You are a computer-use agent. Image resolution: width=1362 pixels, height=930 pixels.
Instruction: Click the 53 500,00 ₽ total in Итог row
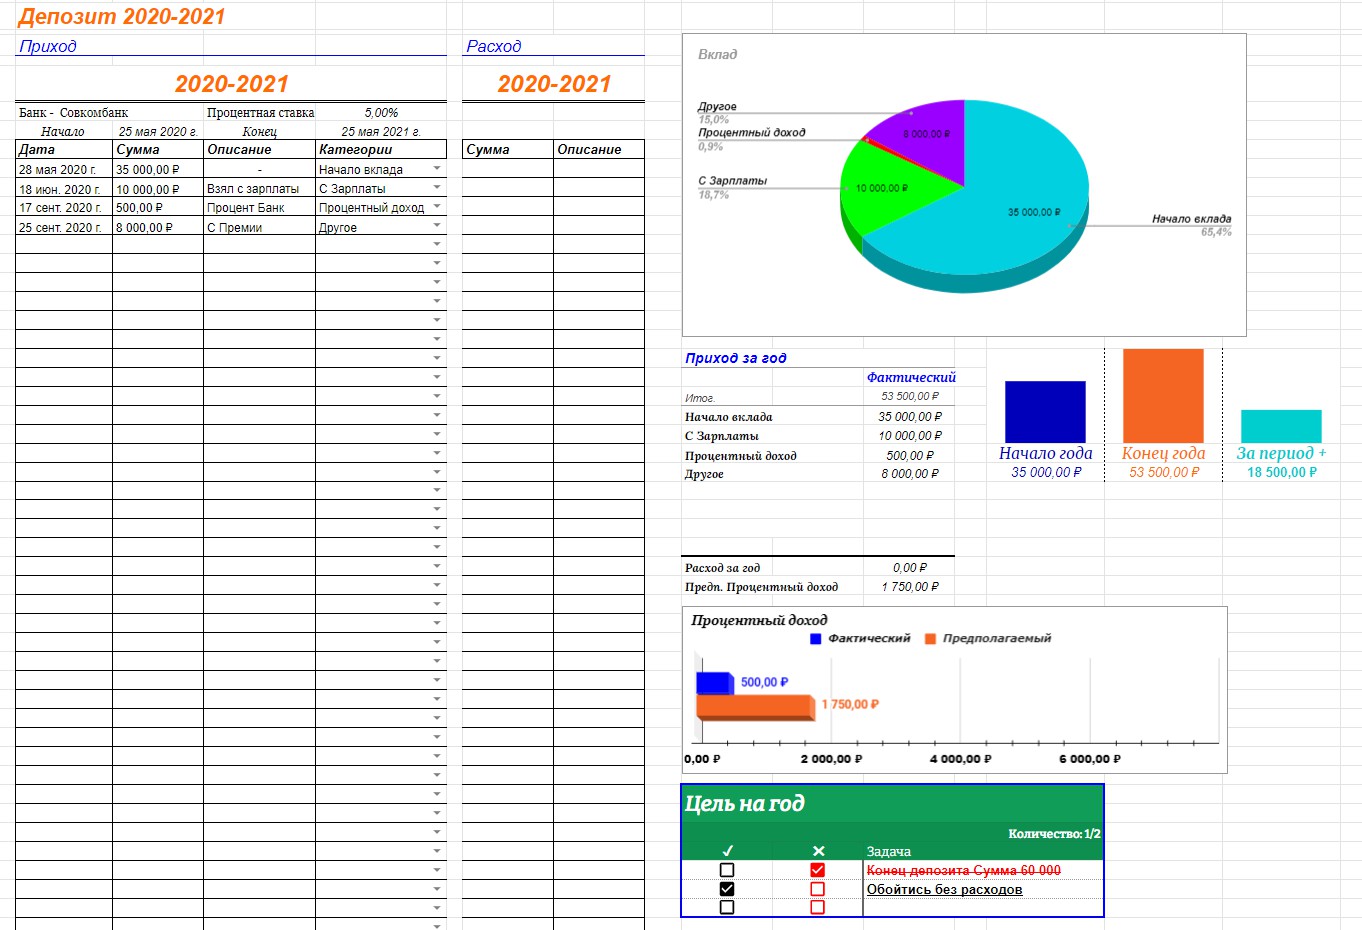910,396
